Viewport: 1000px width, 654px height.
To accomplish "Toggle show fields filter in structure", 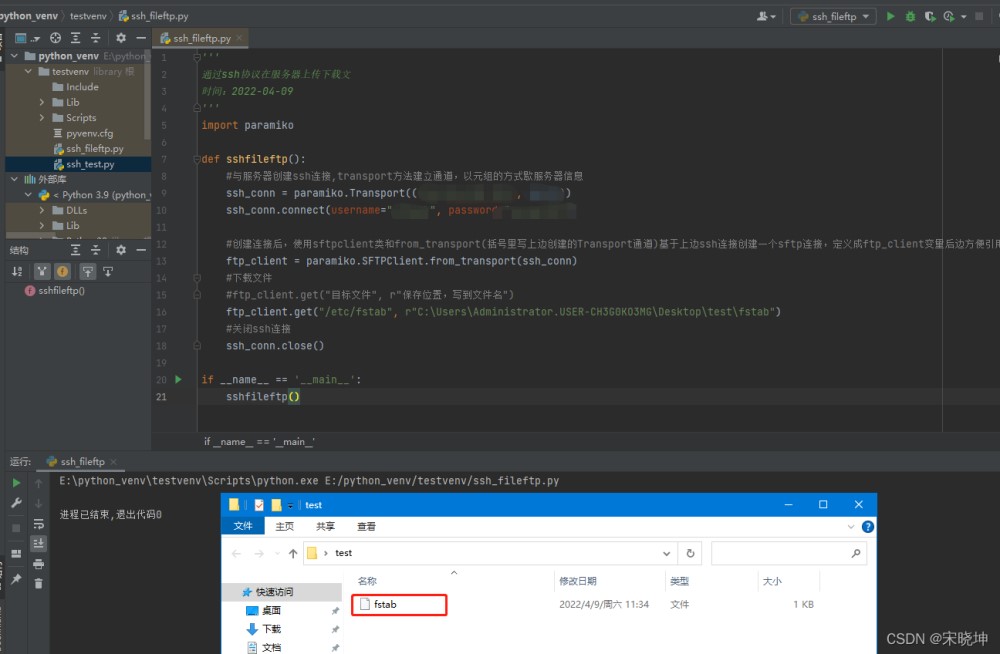I will click(62, 272).
